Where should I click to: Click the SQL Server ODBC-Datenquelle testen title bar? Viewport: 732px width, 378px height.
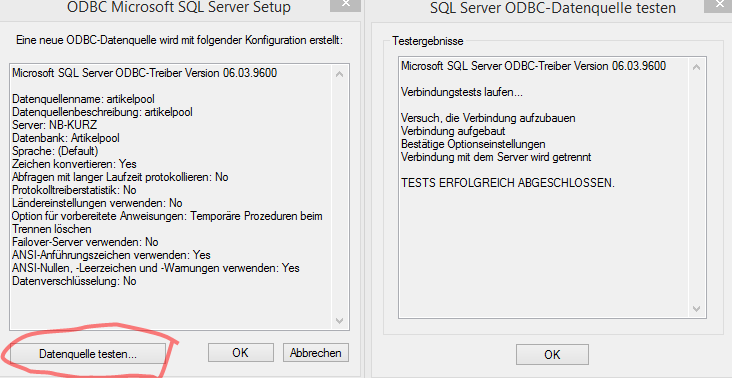coord(552,8)
